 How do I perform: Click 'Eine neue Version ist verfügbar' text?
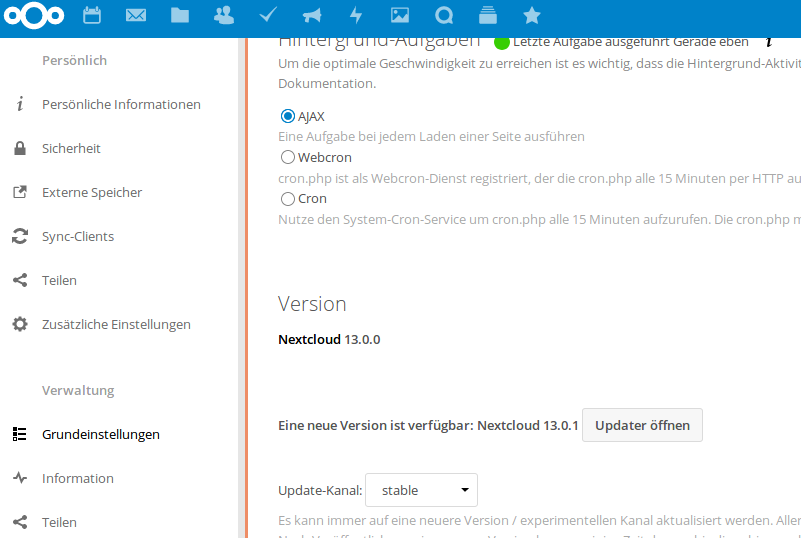(x=428, y=425)
